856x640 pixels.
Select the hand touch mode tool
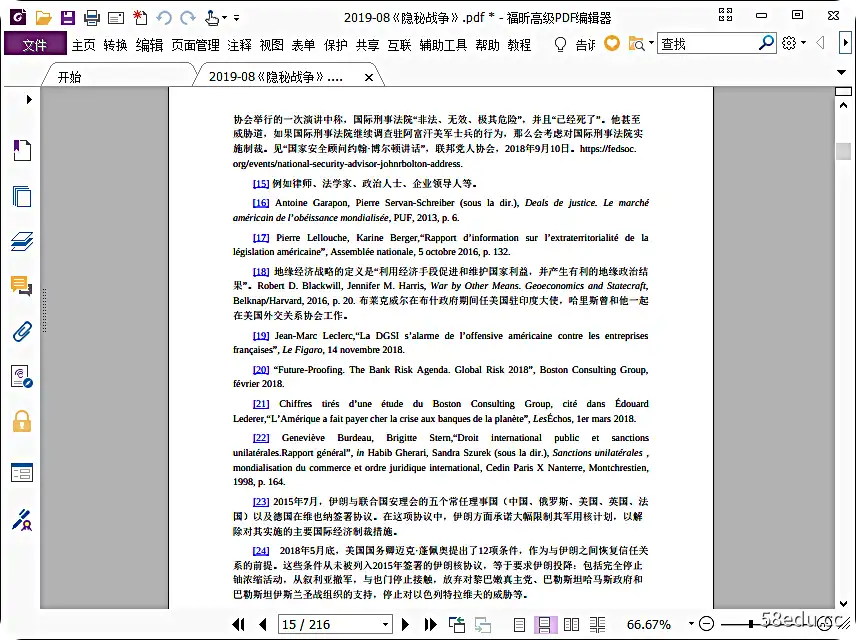coord(212,18)
